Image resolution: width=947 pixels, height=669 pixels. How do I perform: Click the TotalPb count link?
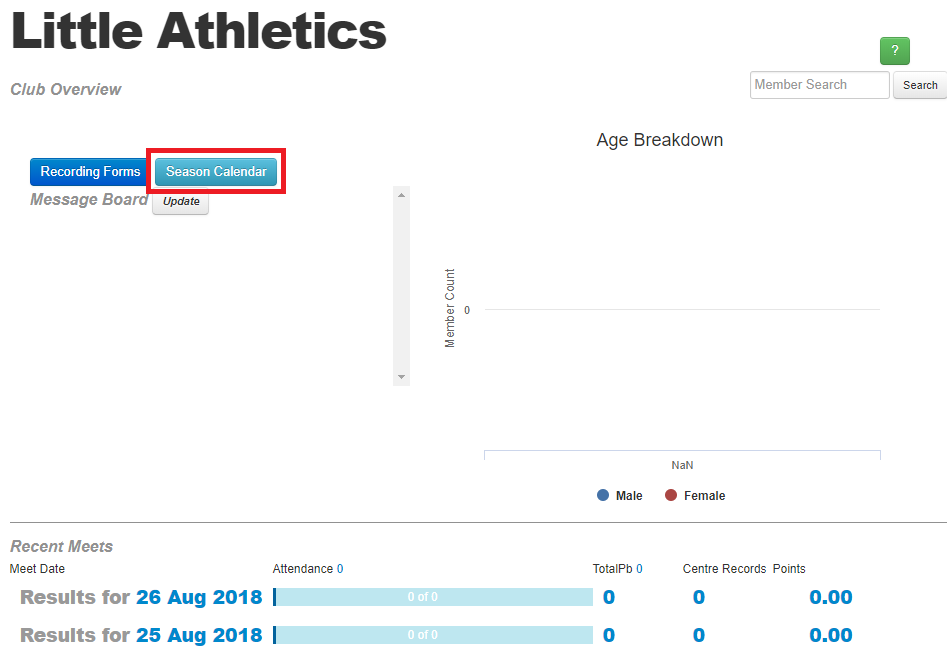[x=639, y=569]
